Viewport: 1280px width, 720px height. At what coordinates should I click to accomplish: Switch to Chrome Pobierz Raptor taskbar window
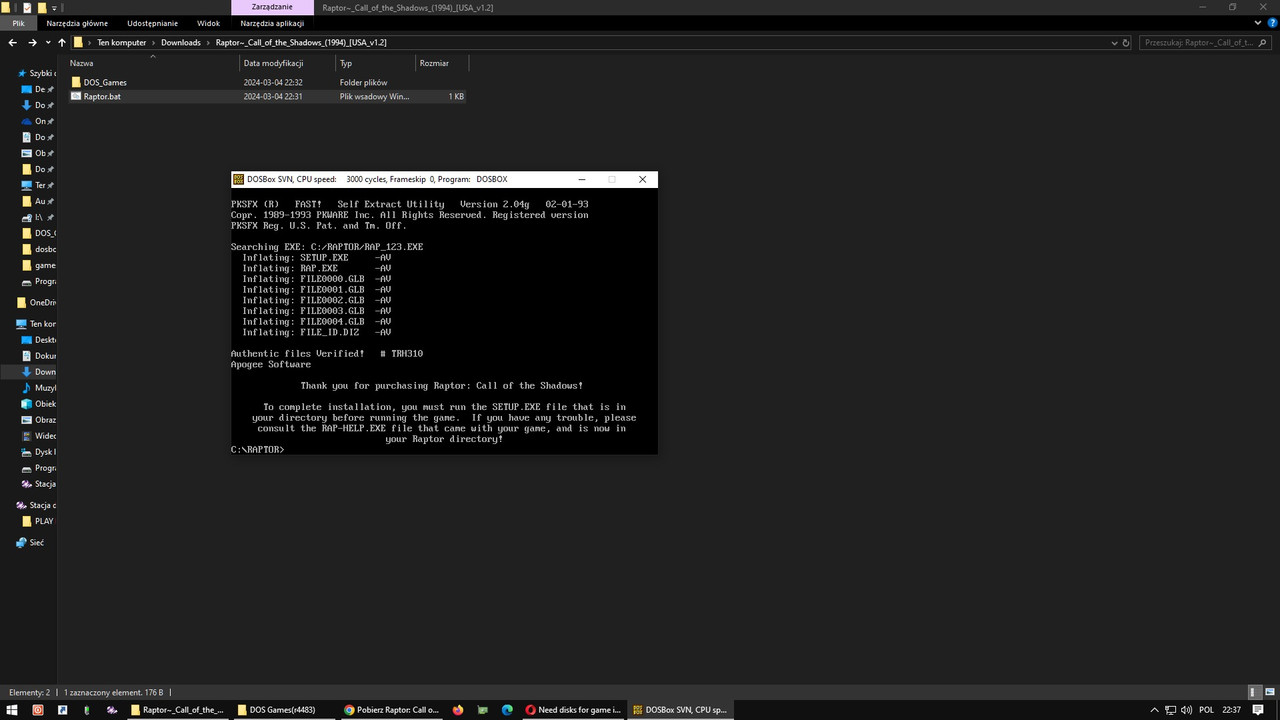(391, 710)
